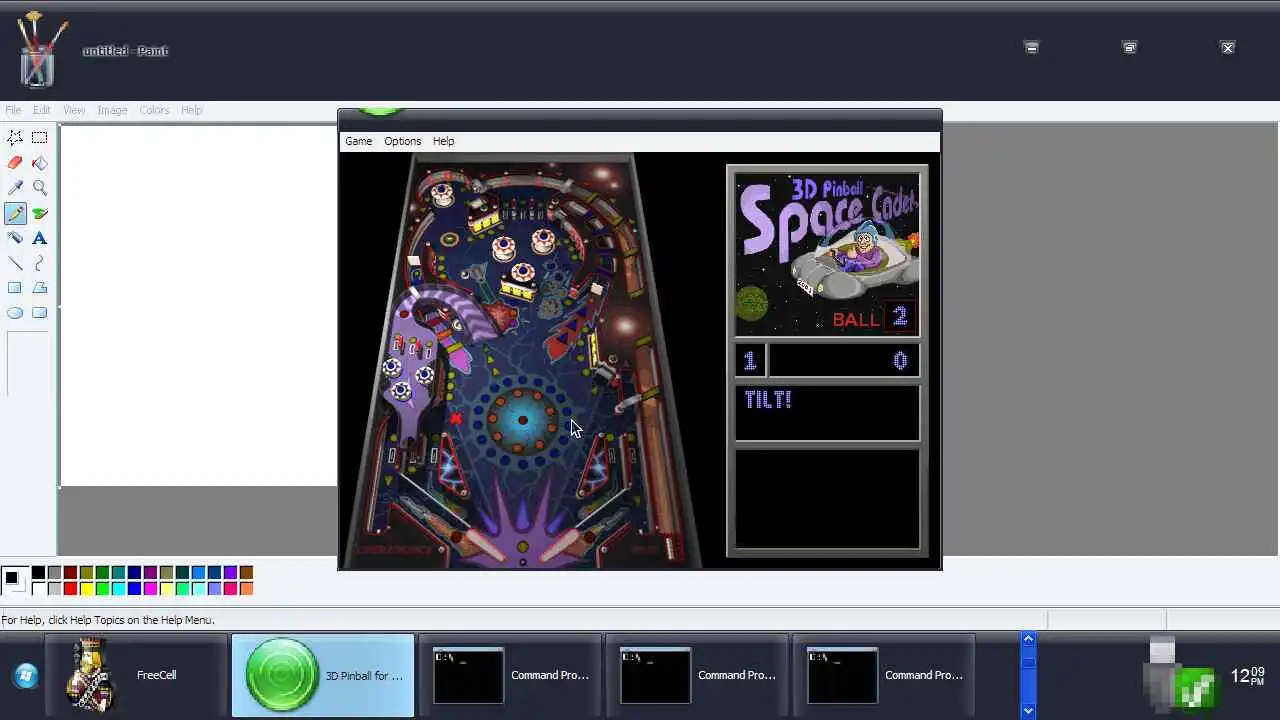Open the Windows Start orb
The width and height of the screenshot is (1280, 720).
26,676
